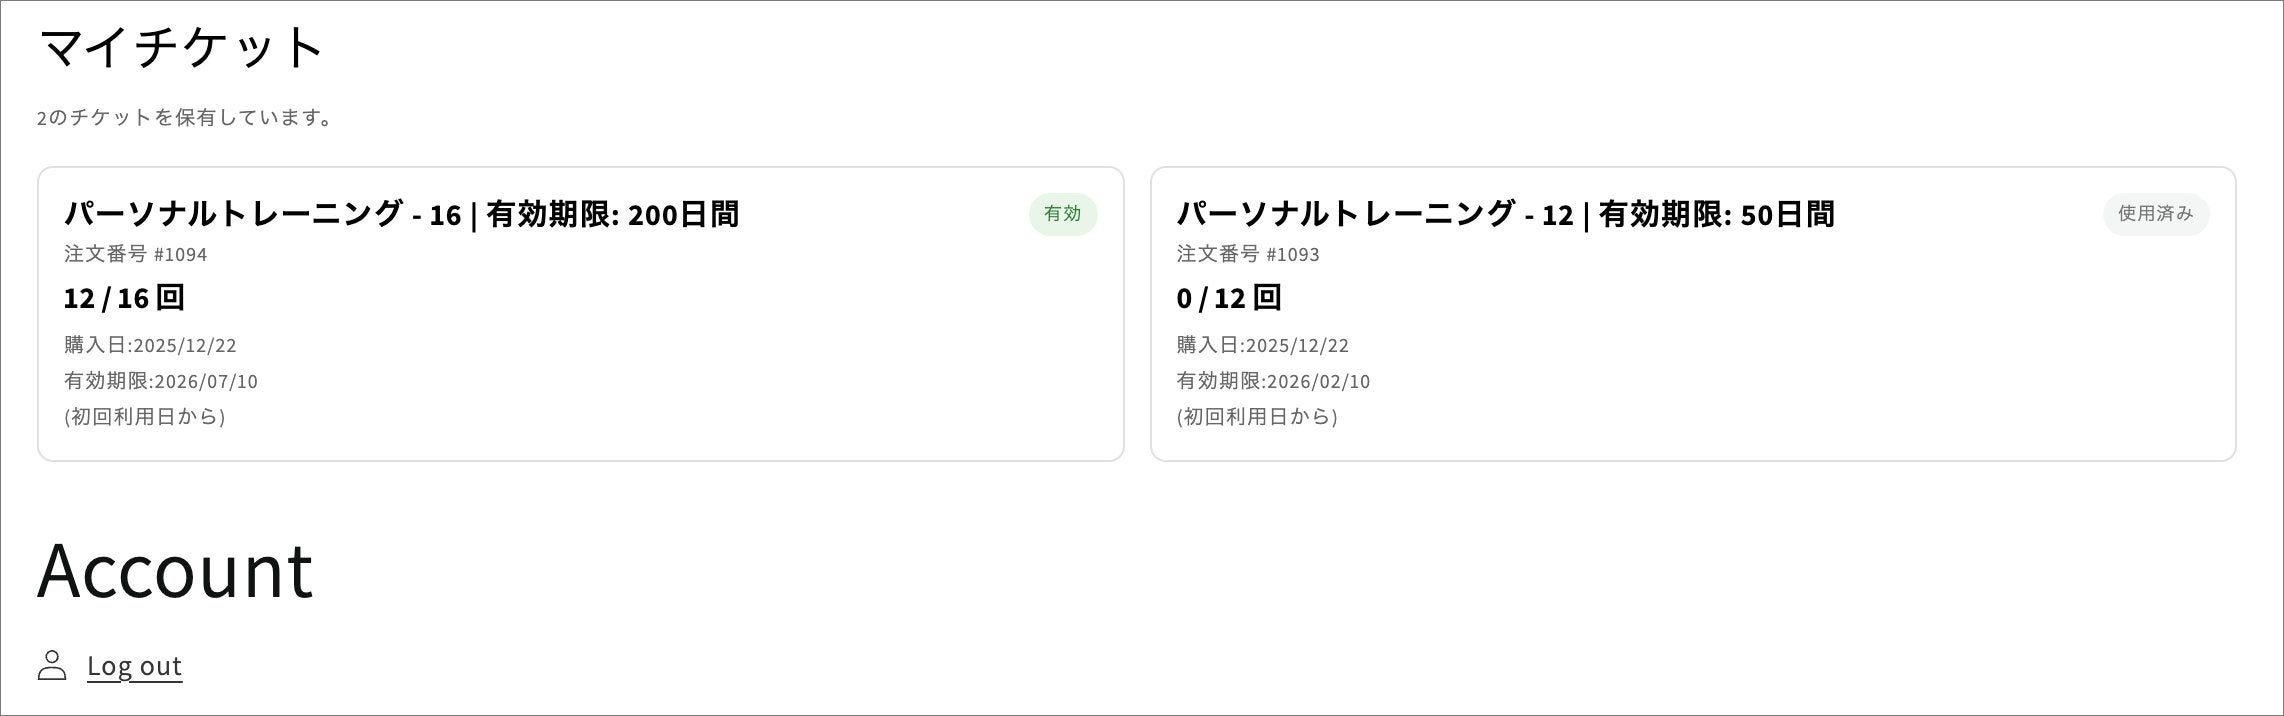Click the マイチケット heading

(x=181, y=47)
